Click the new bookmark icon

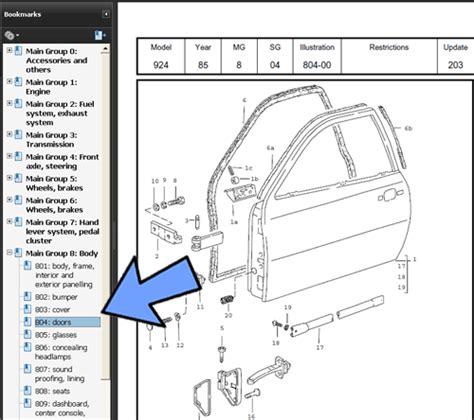[100, 35]
